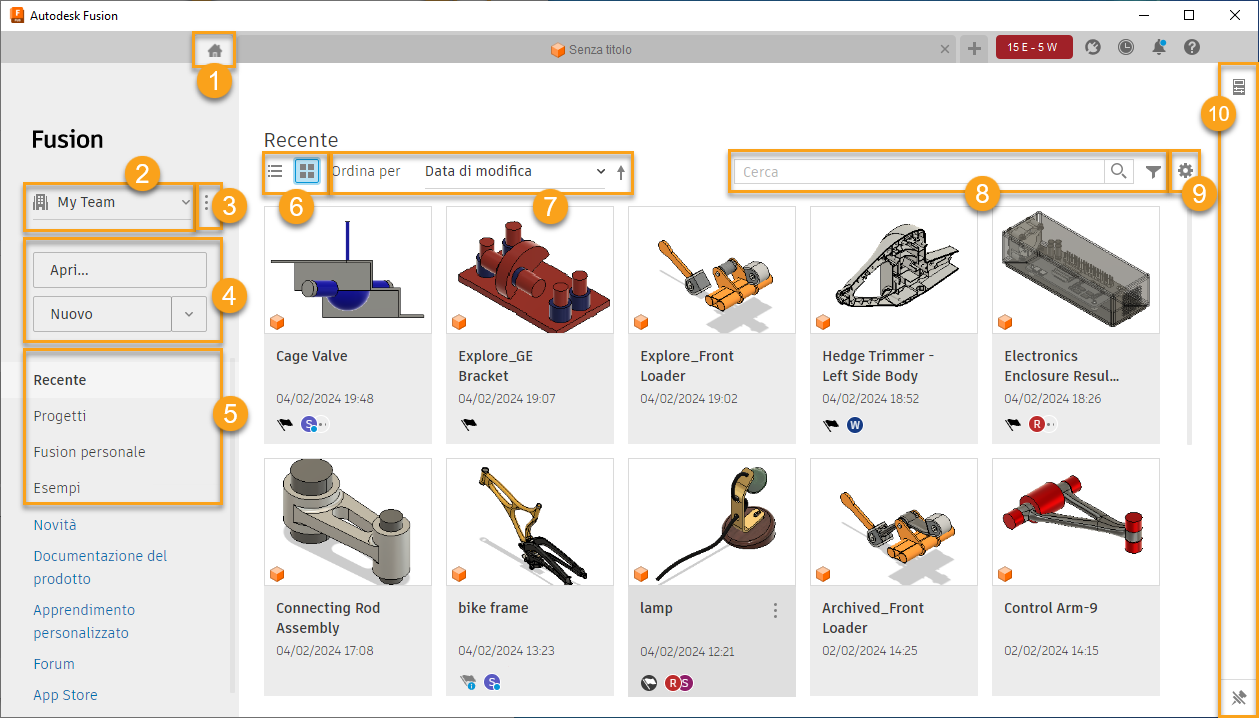Screen dimensions: 1259x718
Task: Open the Explore_Front Loader thumbnail
Action: click(712, 270)
